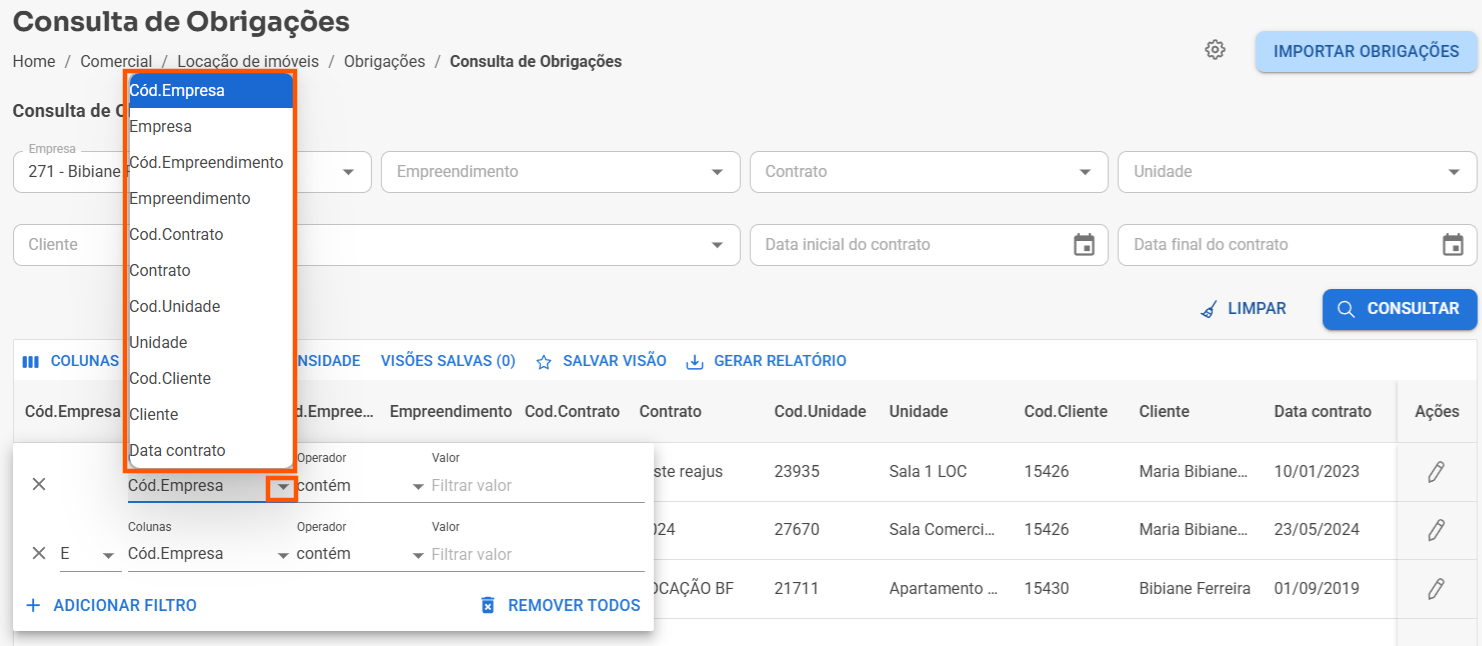The width and height of the screenshot is (1482, 646).
Task: Open the E logic operator dropdown
Action: coord(90,554)
